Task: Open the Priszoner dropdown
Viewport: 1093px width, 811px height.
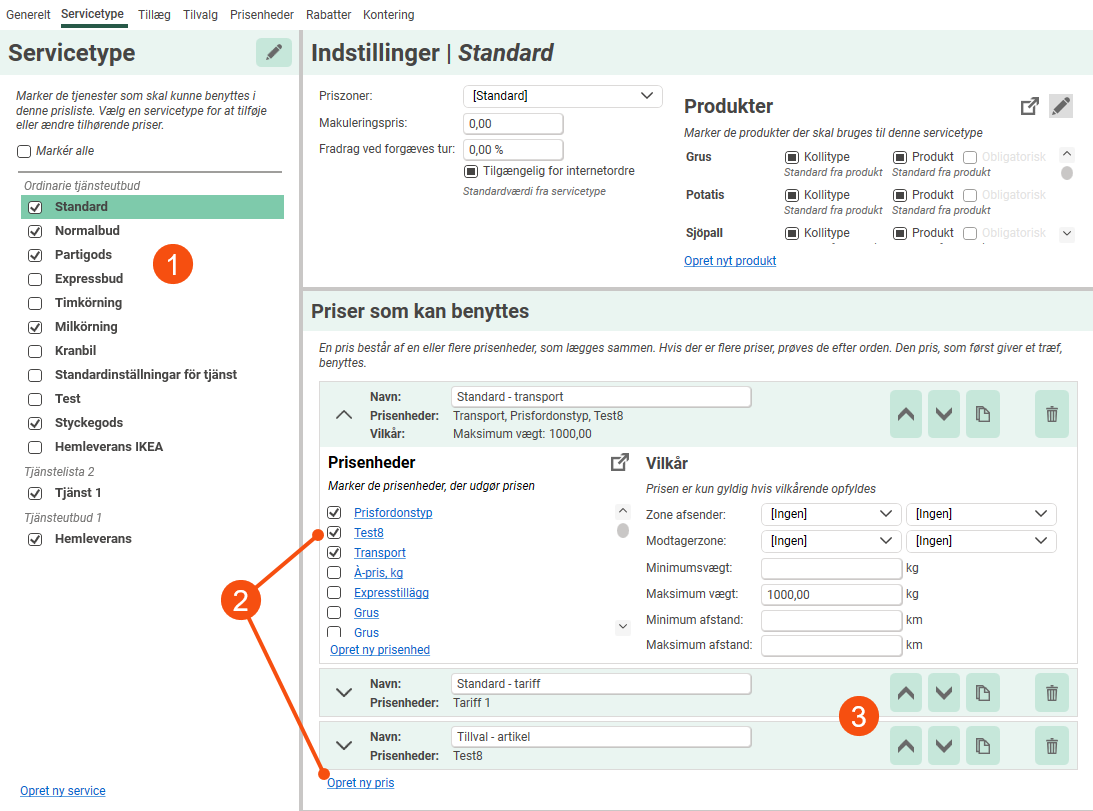Action: click(x=562, y=96)
